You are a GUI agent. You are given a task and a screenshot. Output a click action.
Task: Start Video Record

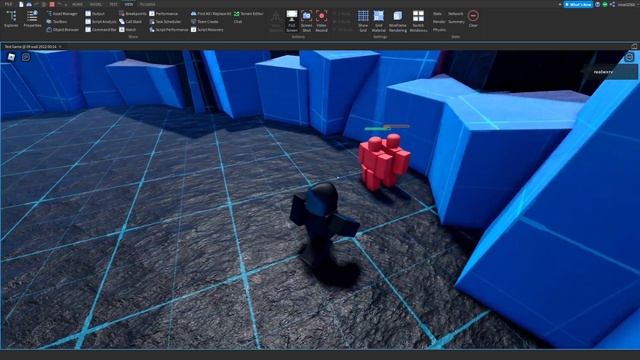322,21
